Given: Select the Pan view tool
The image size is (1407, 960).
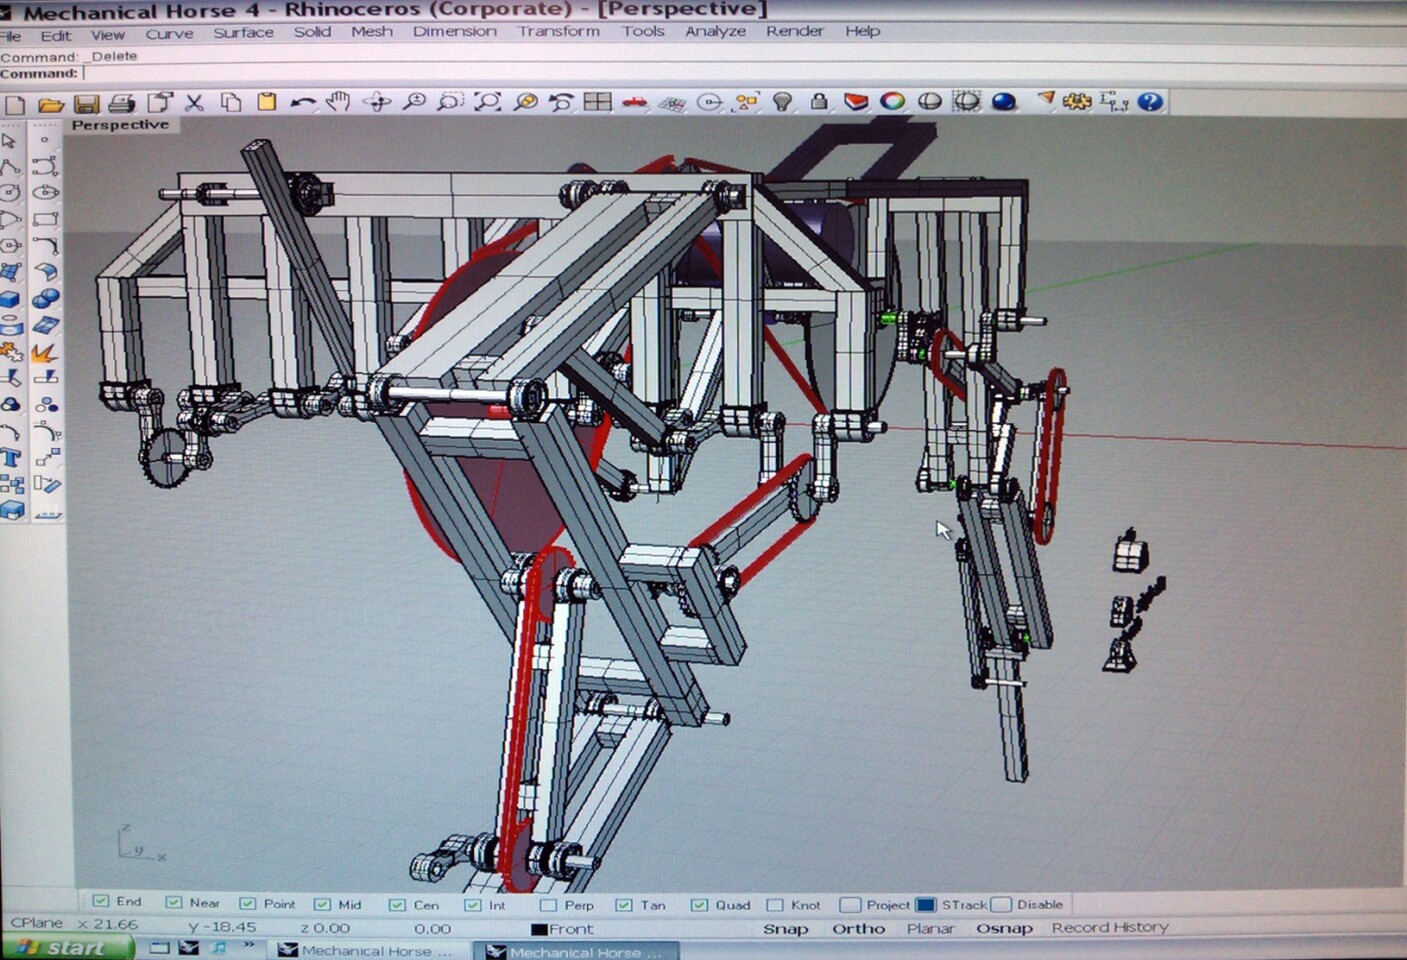Looking at the screenshot, I should 337,100.
